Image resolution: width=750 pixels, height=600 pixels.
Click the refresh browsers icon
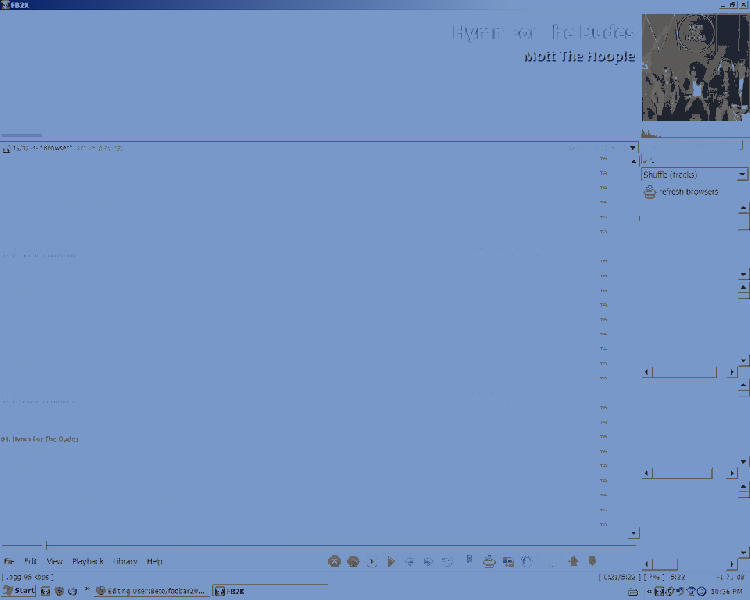[649, 192]
